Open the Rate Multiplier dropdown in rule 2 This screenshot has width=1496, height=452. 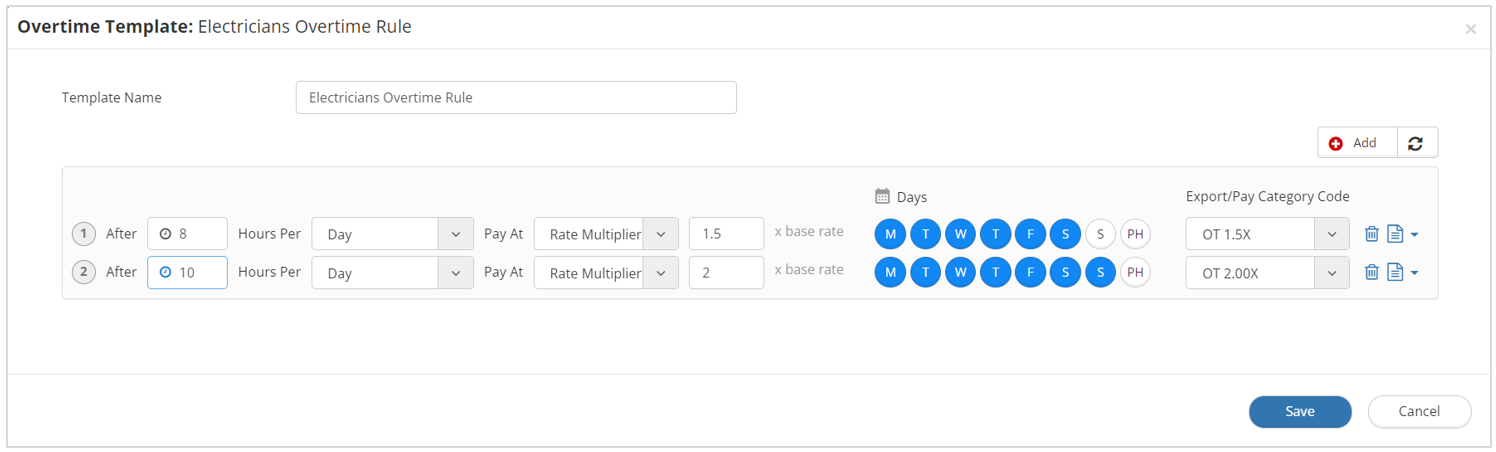[606, 272]
